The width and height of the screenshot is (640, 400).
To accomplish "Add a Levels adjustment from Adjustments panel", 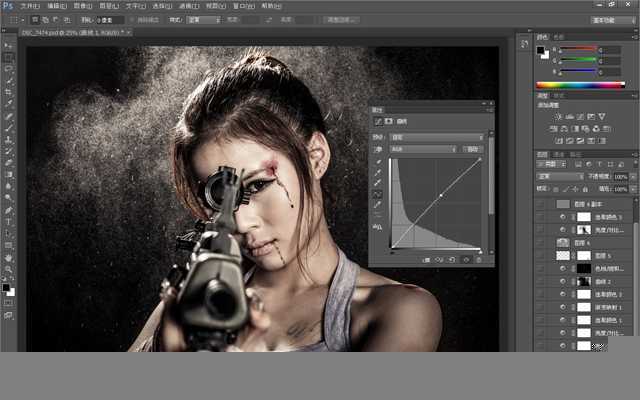I will click(569, 117).
